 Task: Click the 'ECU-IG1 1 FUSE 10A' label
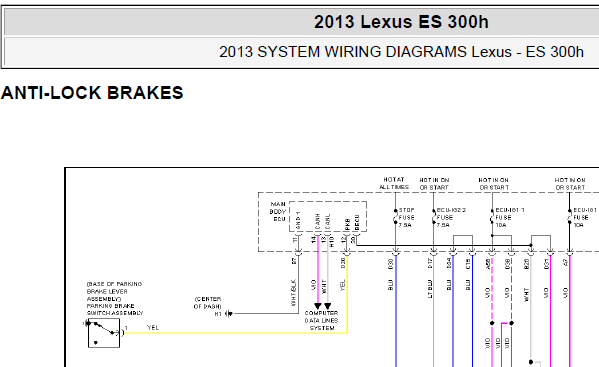[x=510, y=218]
